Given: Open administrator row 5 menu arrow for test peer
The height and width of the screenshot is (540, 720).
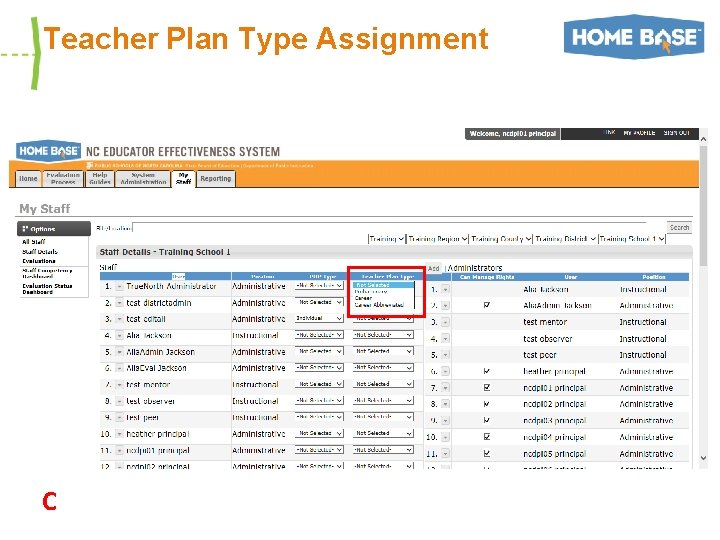Looking at the screenshot, I should coord(445,355).
